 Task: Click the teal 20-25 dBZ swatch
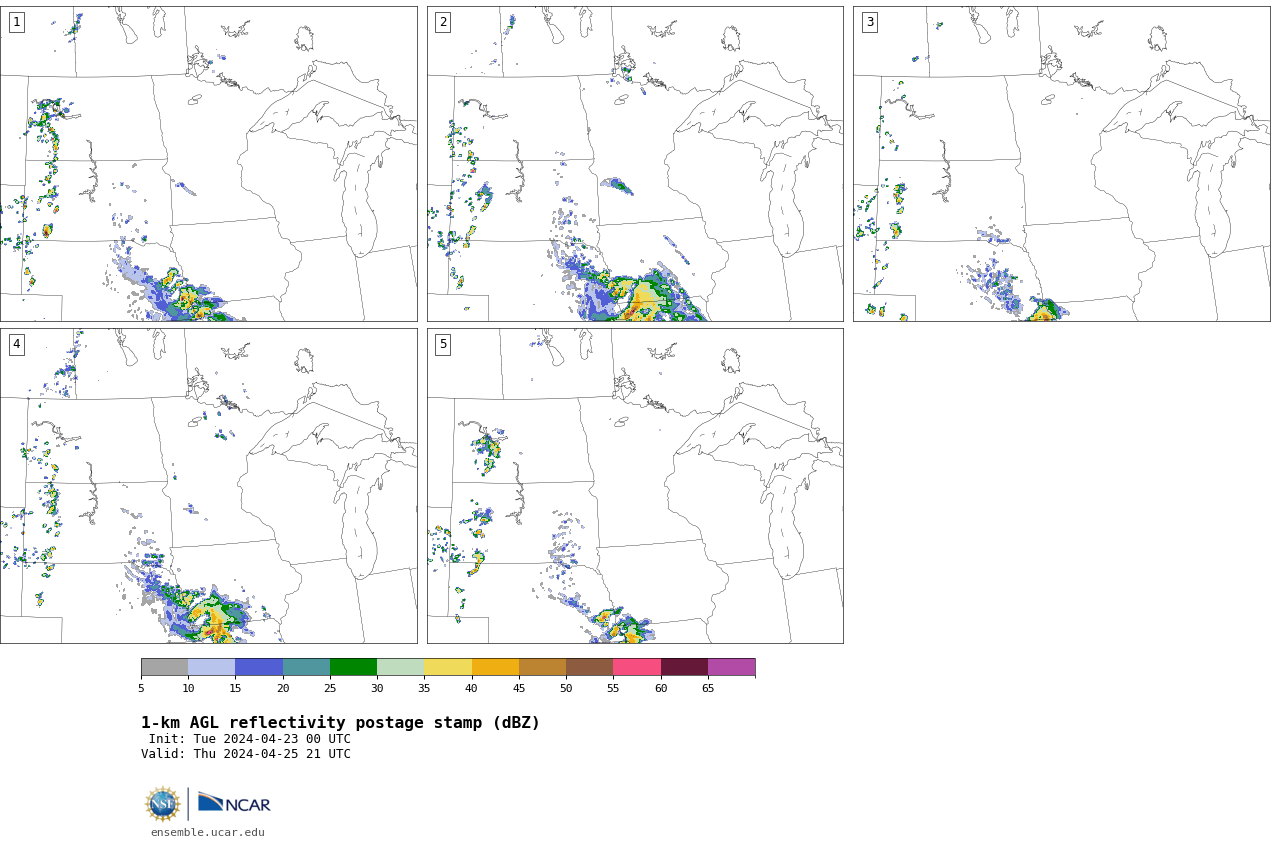(x=306, y=667)
